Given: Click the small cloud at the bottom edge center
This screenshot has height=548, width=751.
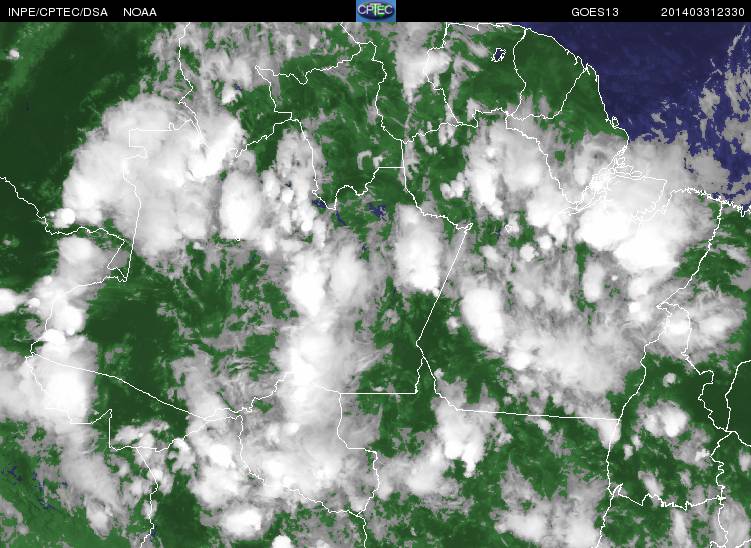Looking at the screenshot, I should 283,541.
